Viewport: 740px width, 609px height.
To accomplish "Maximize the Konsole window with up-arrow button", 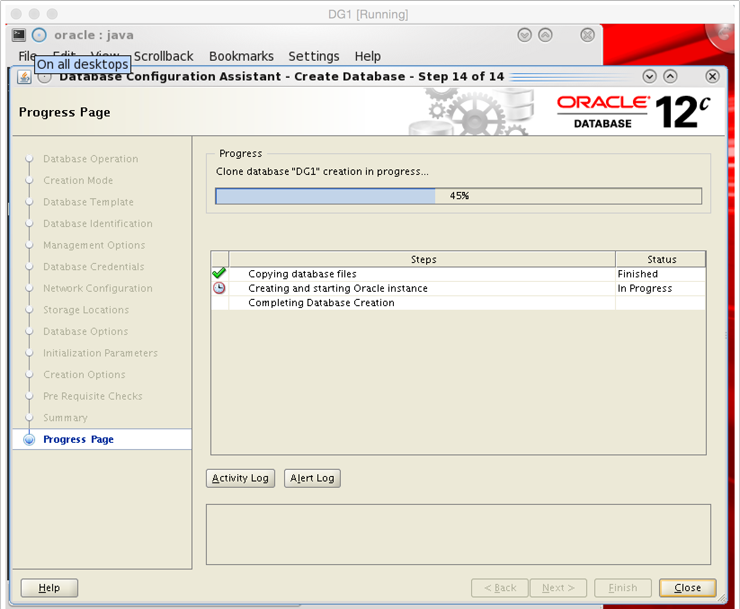I will (545, 35).
